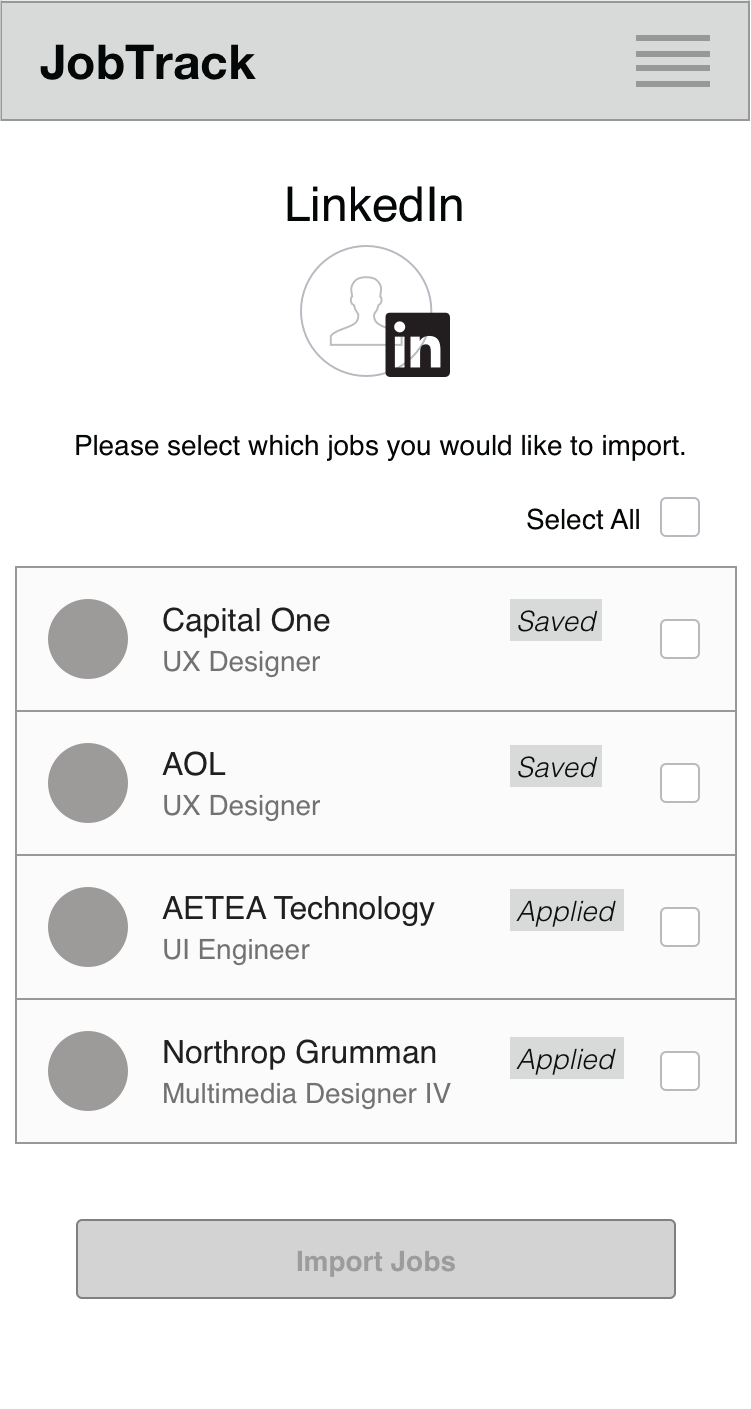This screenshot has width=751, height=1409.
Task: Click the Capital One company logo circle
Action: coord(88,639)
